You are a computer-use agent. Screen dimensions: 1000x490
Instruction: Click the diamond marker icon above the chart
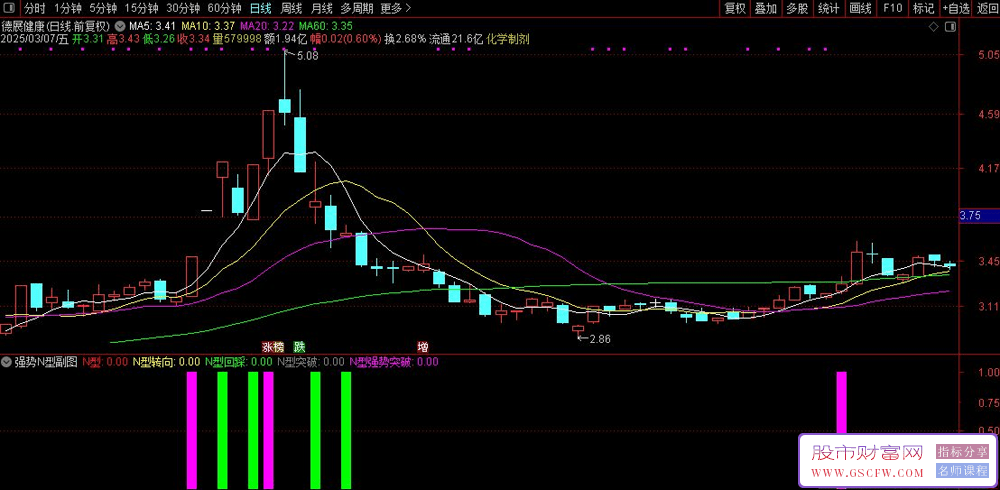click(933, 27)
